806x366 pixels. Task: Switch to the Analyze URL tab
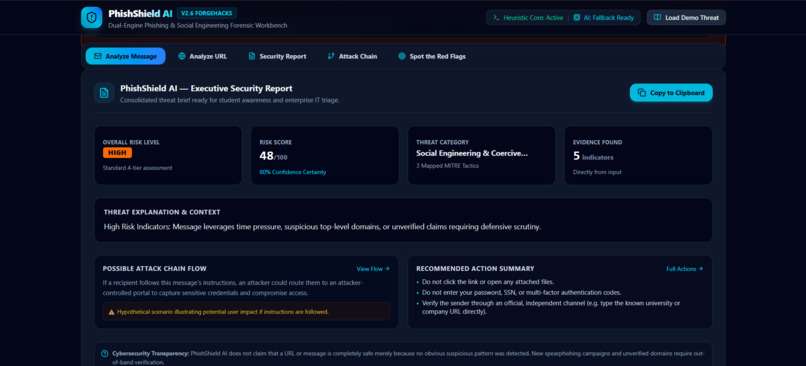click(x=203, y=57)
